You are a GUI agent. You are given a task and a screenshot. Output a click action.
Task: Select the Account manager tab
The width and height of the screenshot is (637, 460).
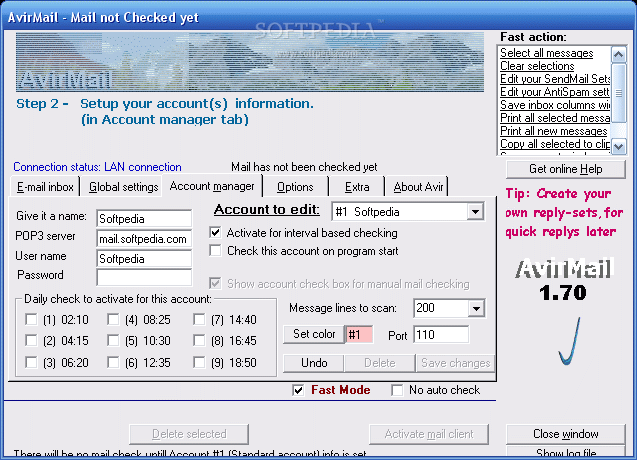212,186
